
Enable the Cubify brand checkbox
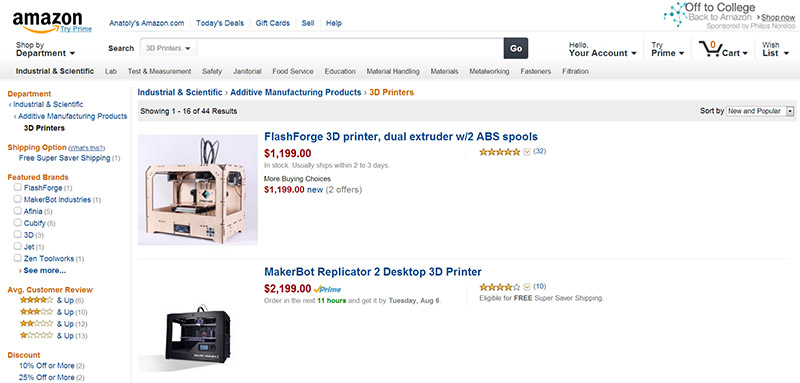pyautogui.click(x=17, y=223)
